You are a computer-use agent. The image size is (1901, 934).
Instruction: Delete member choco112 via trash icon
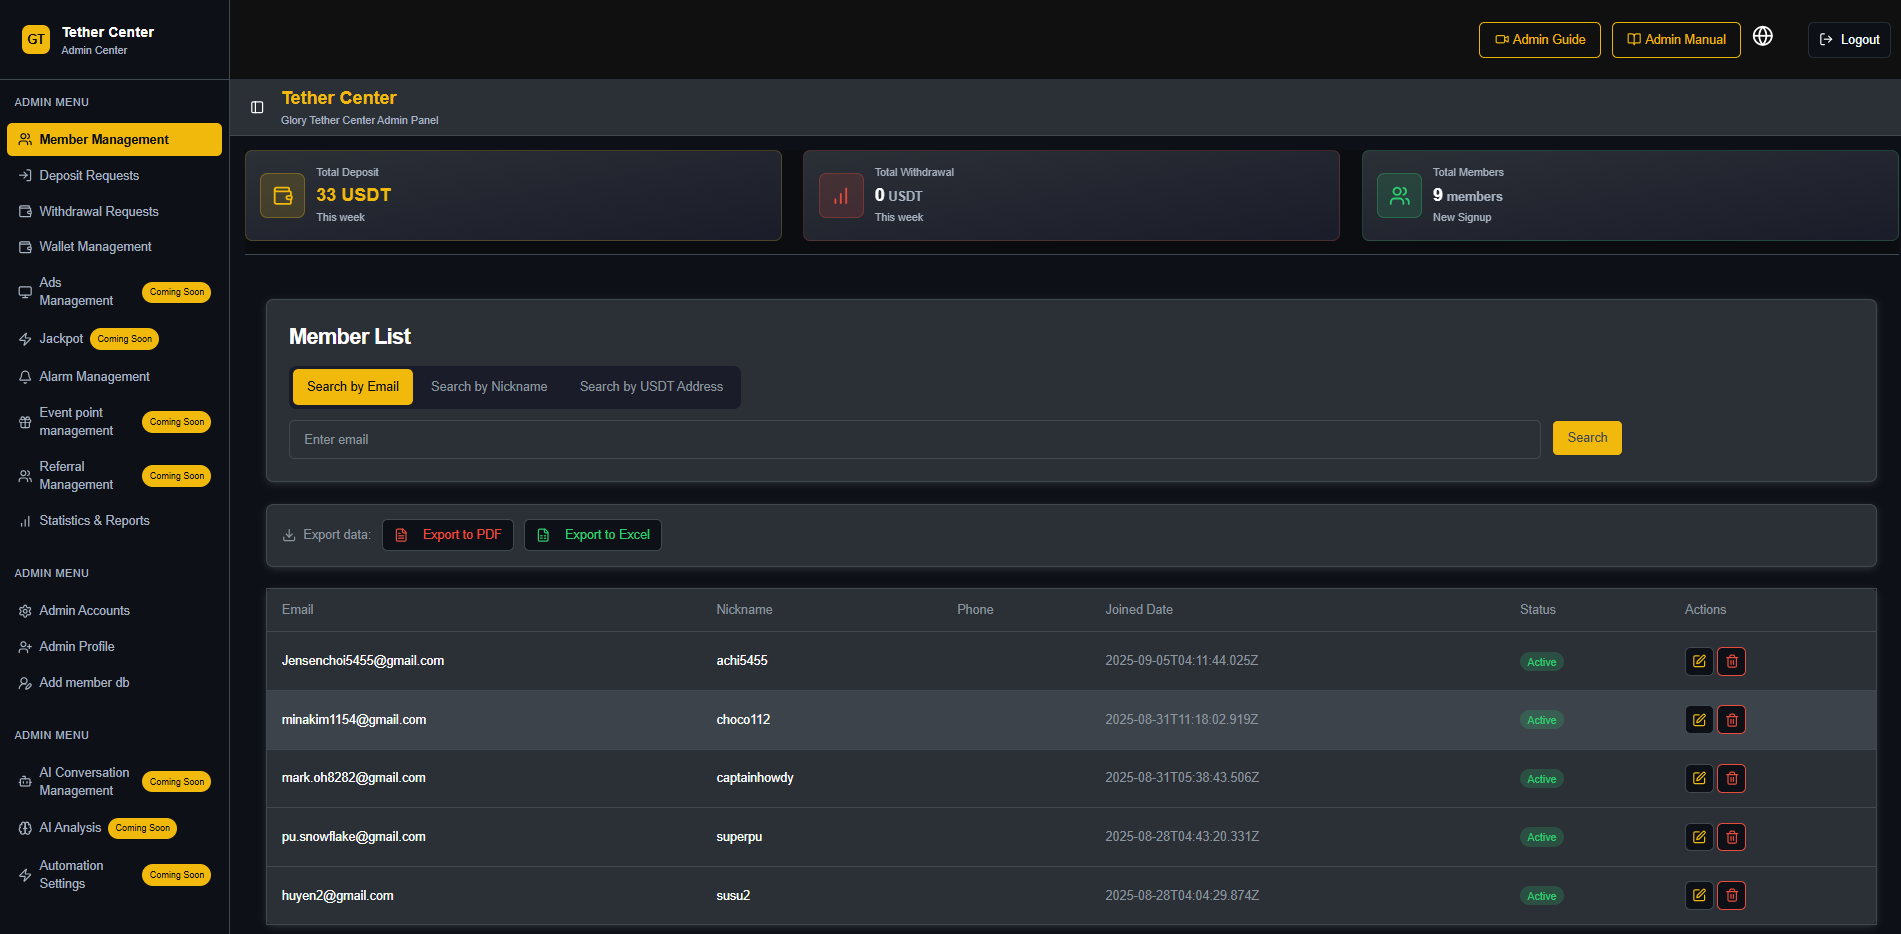point(1731,720)
